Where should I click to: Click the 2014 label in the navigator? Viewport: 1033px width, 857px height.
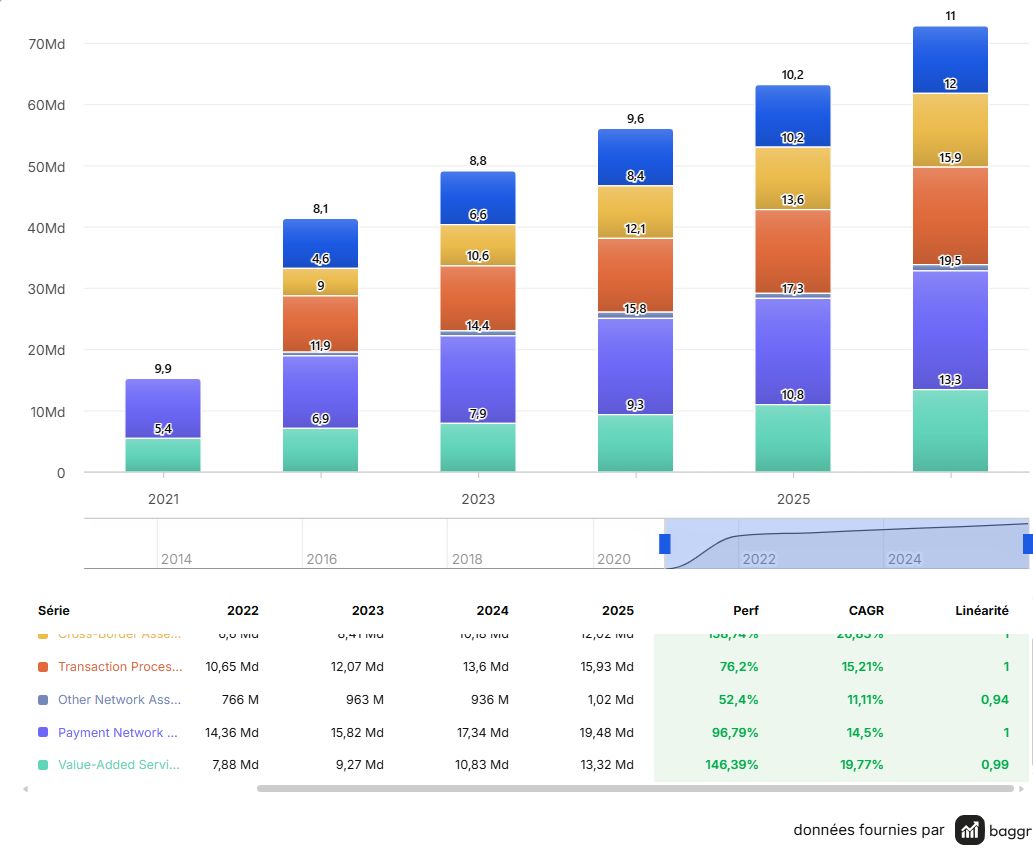click(x=177, y=559)
